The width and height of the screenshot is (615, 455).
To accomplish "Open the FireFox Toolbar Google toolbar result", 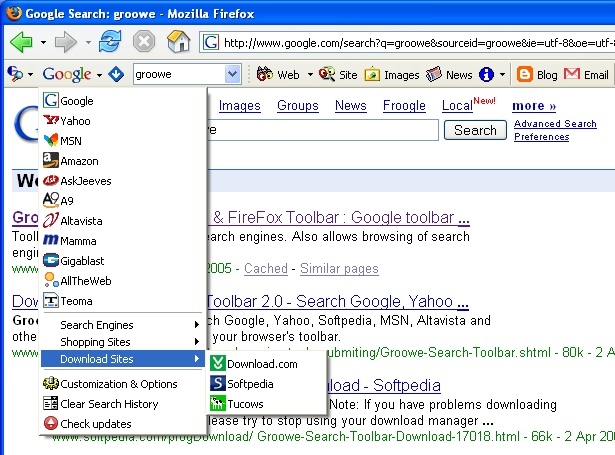I will point(341,217).
